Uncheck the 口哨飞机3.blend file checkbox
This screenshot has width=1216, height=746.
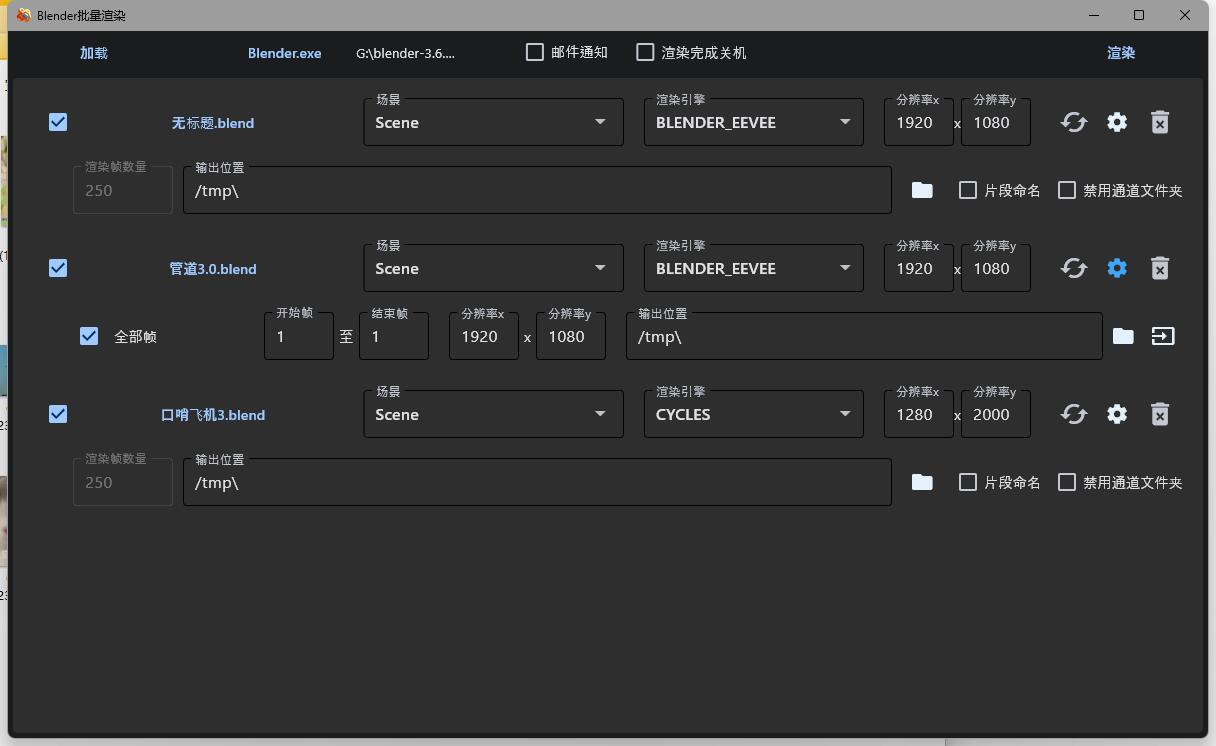pyautogui.click(x=58, y=414)
